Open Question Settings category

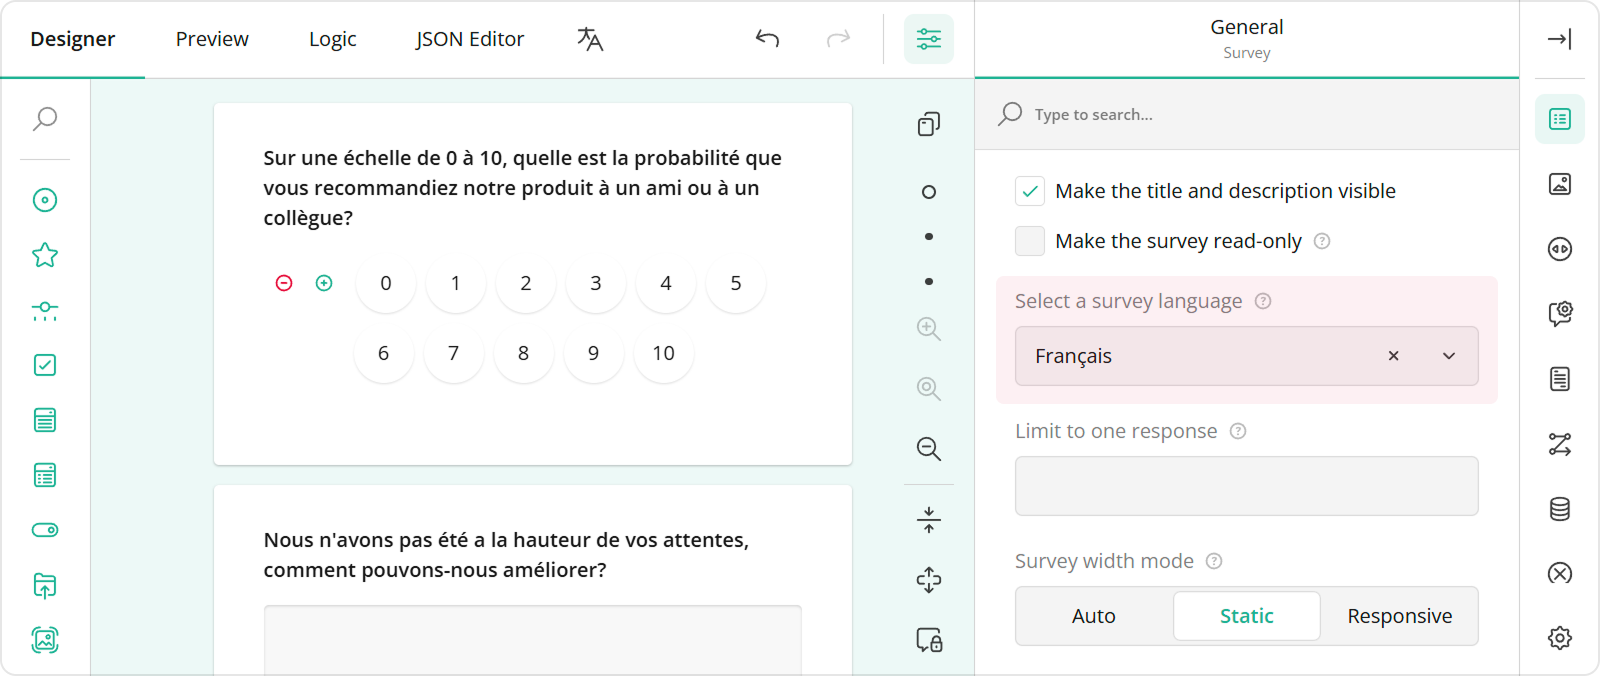point(1560,314)
